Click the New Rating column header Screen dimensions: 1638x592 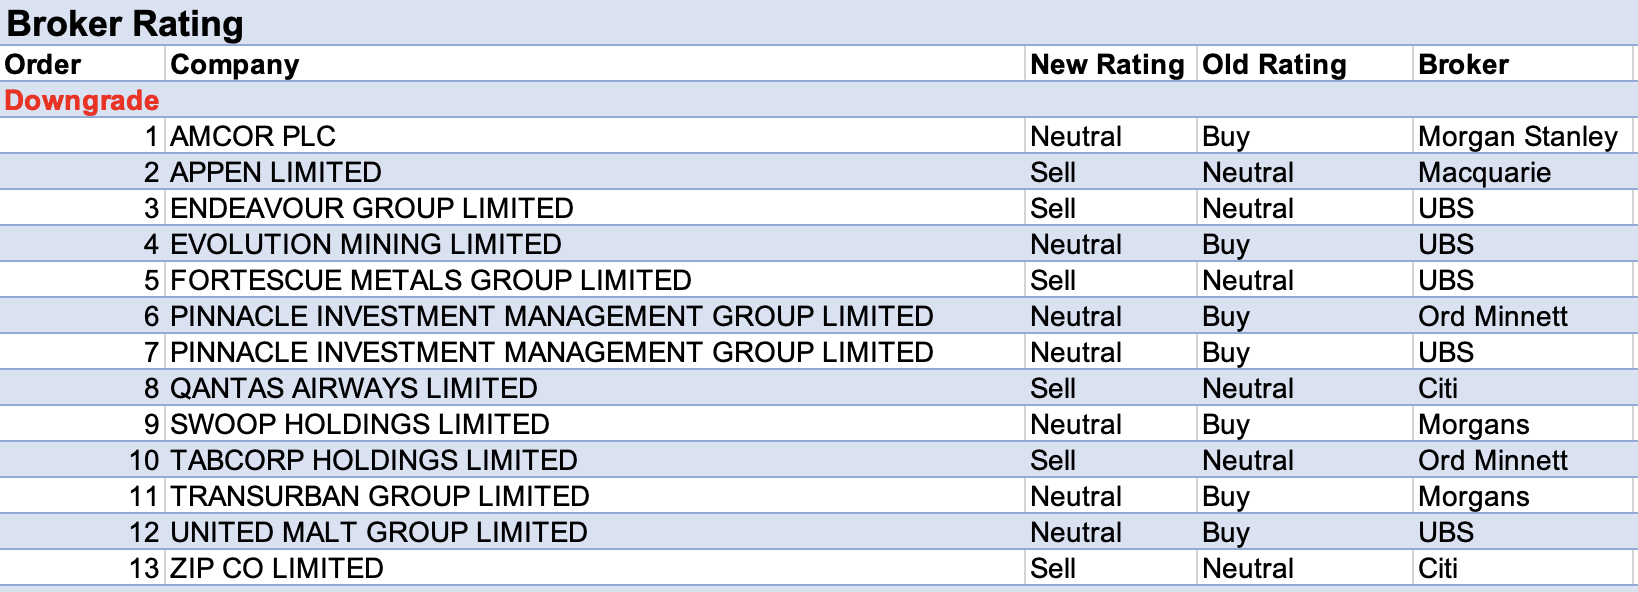point(1107,64)
